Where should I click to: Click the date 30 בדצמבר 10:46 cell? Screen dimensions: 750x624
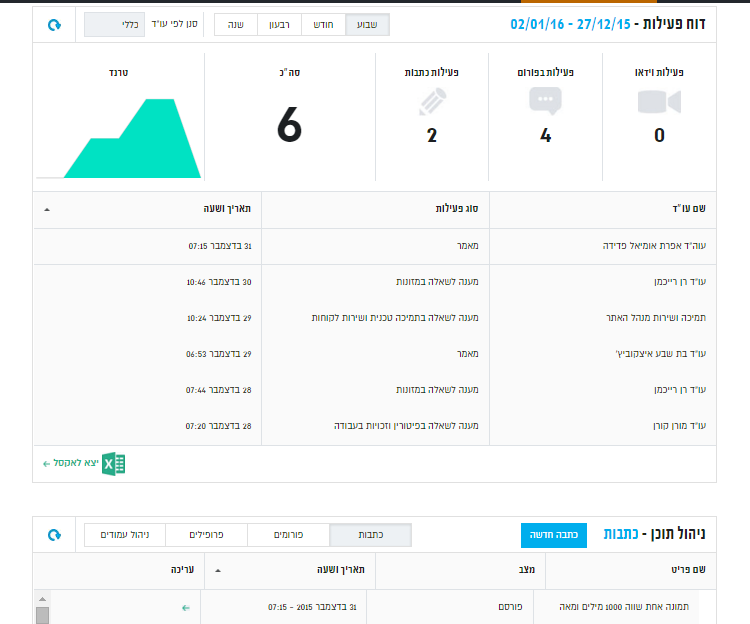[219, 282]
